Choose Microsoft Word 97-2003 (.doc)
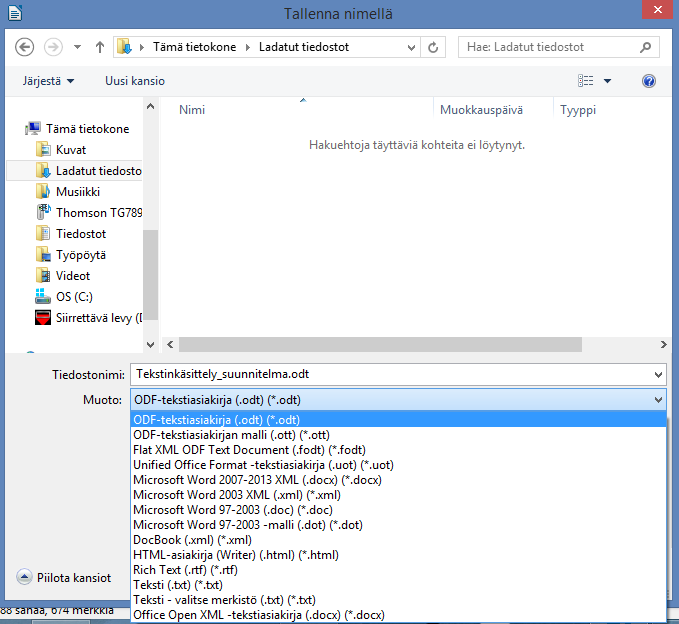The image size is (679, 624). point(398,510)
